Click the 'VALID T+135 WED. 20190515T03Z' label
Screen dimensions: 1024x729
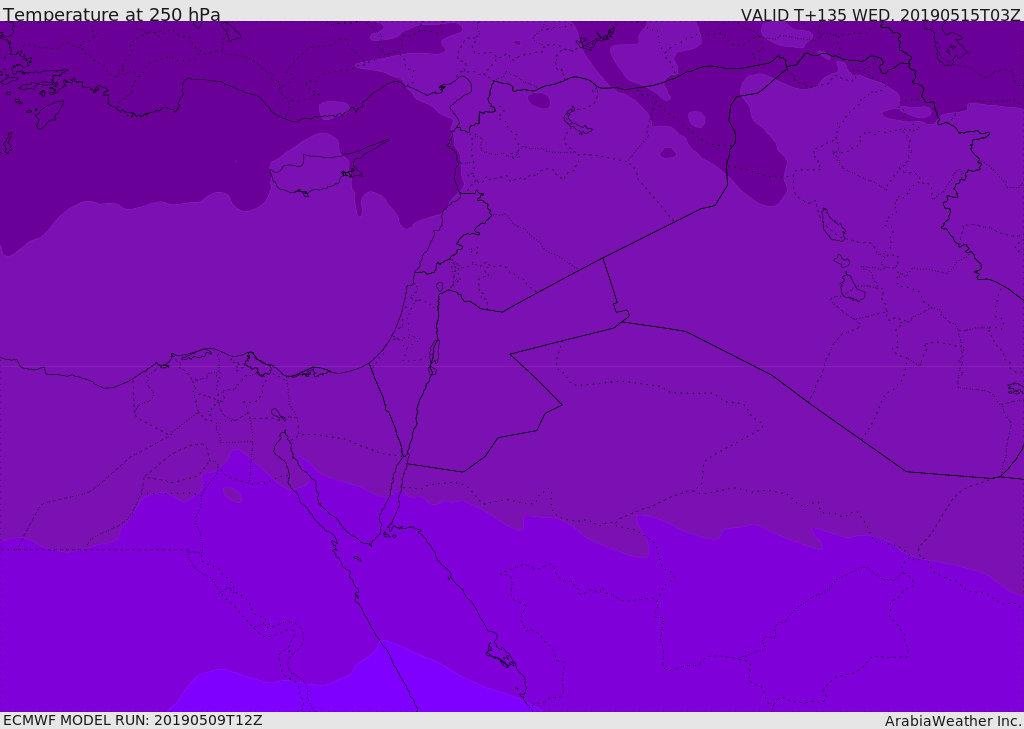(x=880, y=14)
